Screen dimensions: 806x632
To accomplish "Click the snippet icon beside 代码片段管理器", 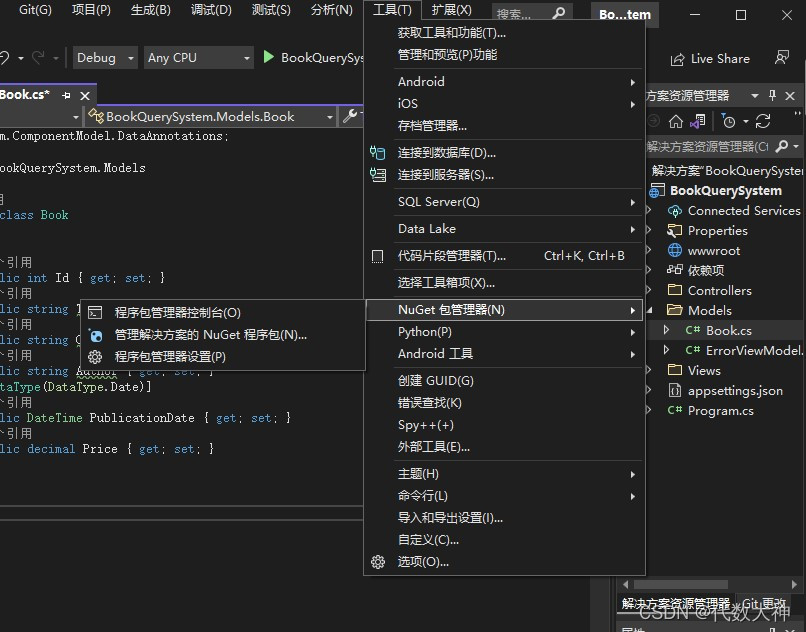I will tap(377, 256).
